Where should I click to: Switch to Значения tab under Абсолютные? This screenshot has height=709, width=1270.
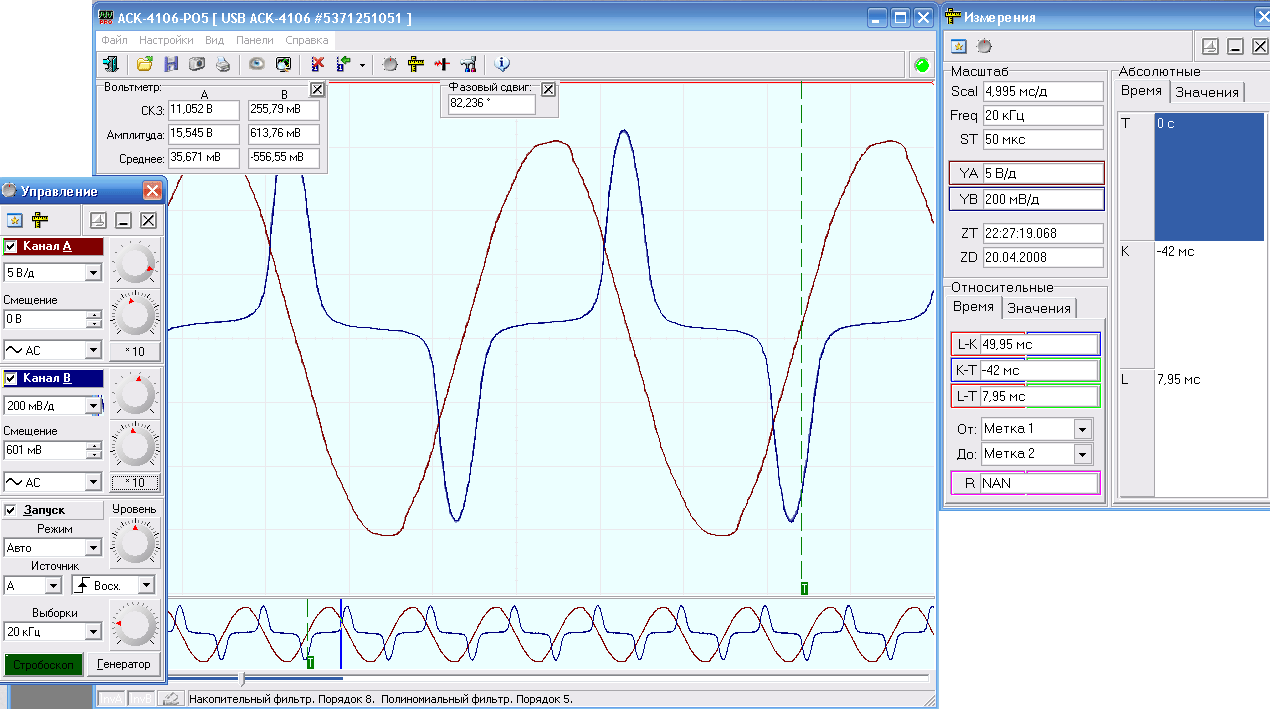(x=1206, y=92)
